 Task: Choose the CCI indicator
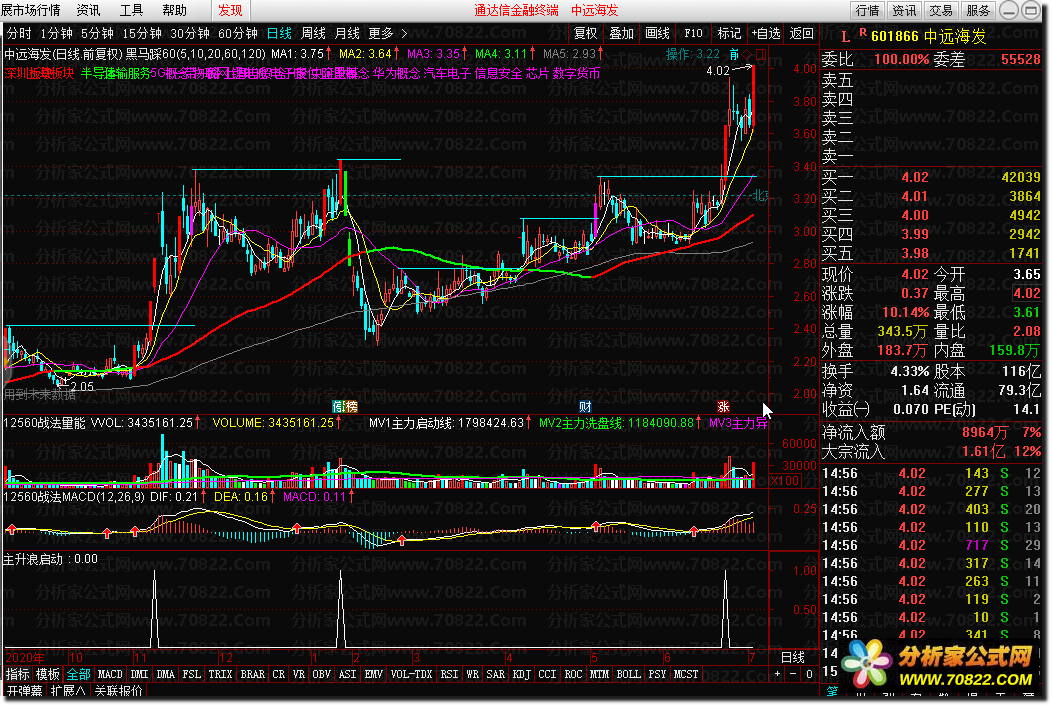pos(547,674)
